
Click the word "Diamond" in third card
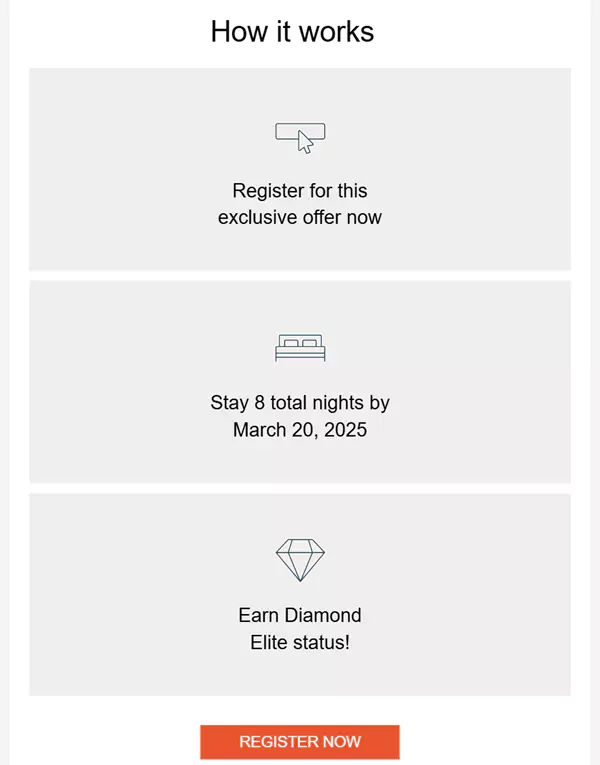[323, 615]
